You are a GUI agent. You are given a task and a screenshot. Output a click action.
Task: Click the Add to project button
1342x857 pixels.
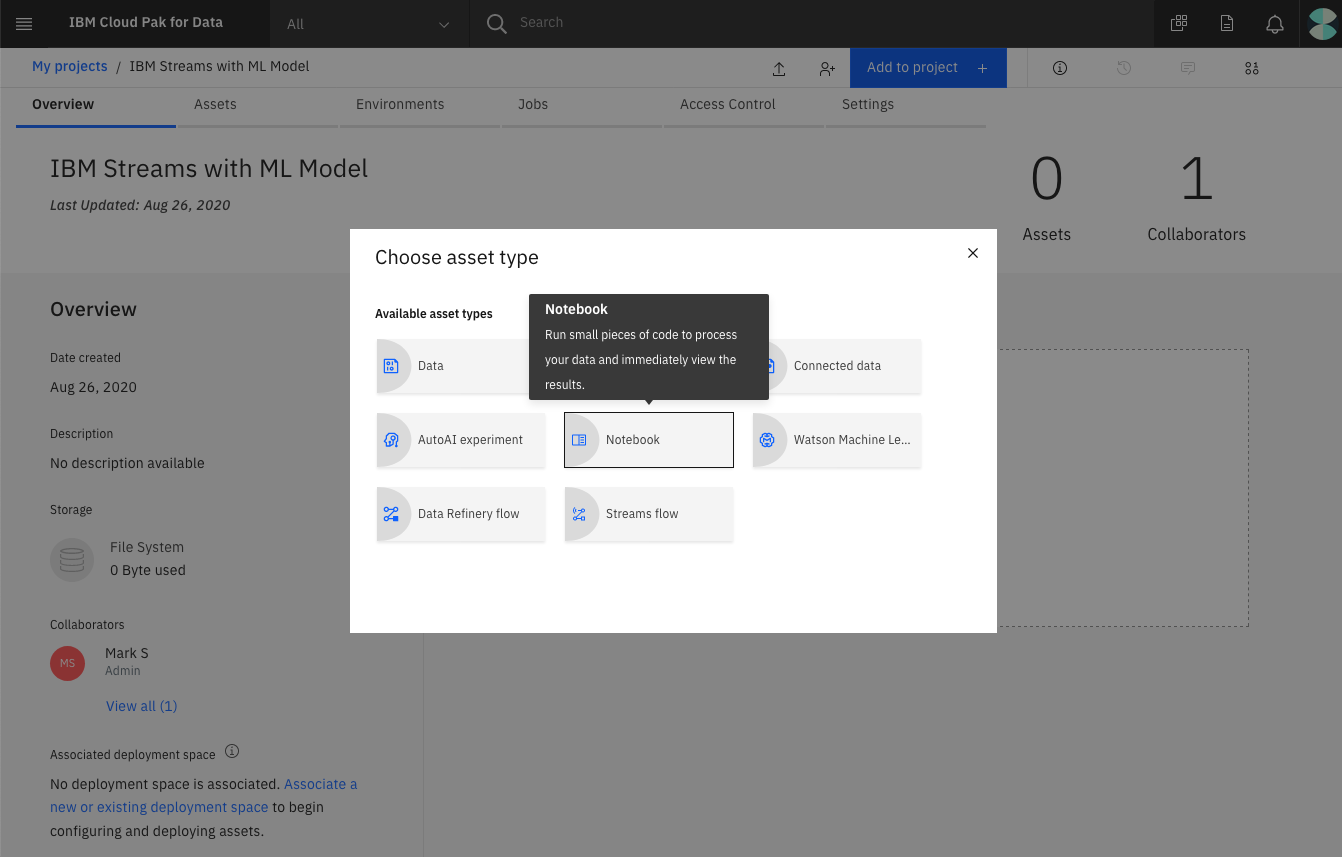point(928,68)
